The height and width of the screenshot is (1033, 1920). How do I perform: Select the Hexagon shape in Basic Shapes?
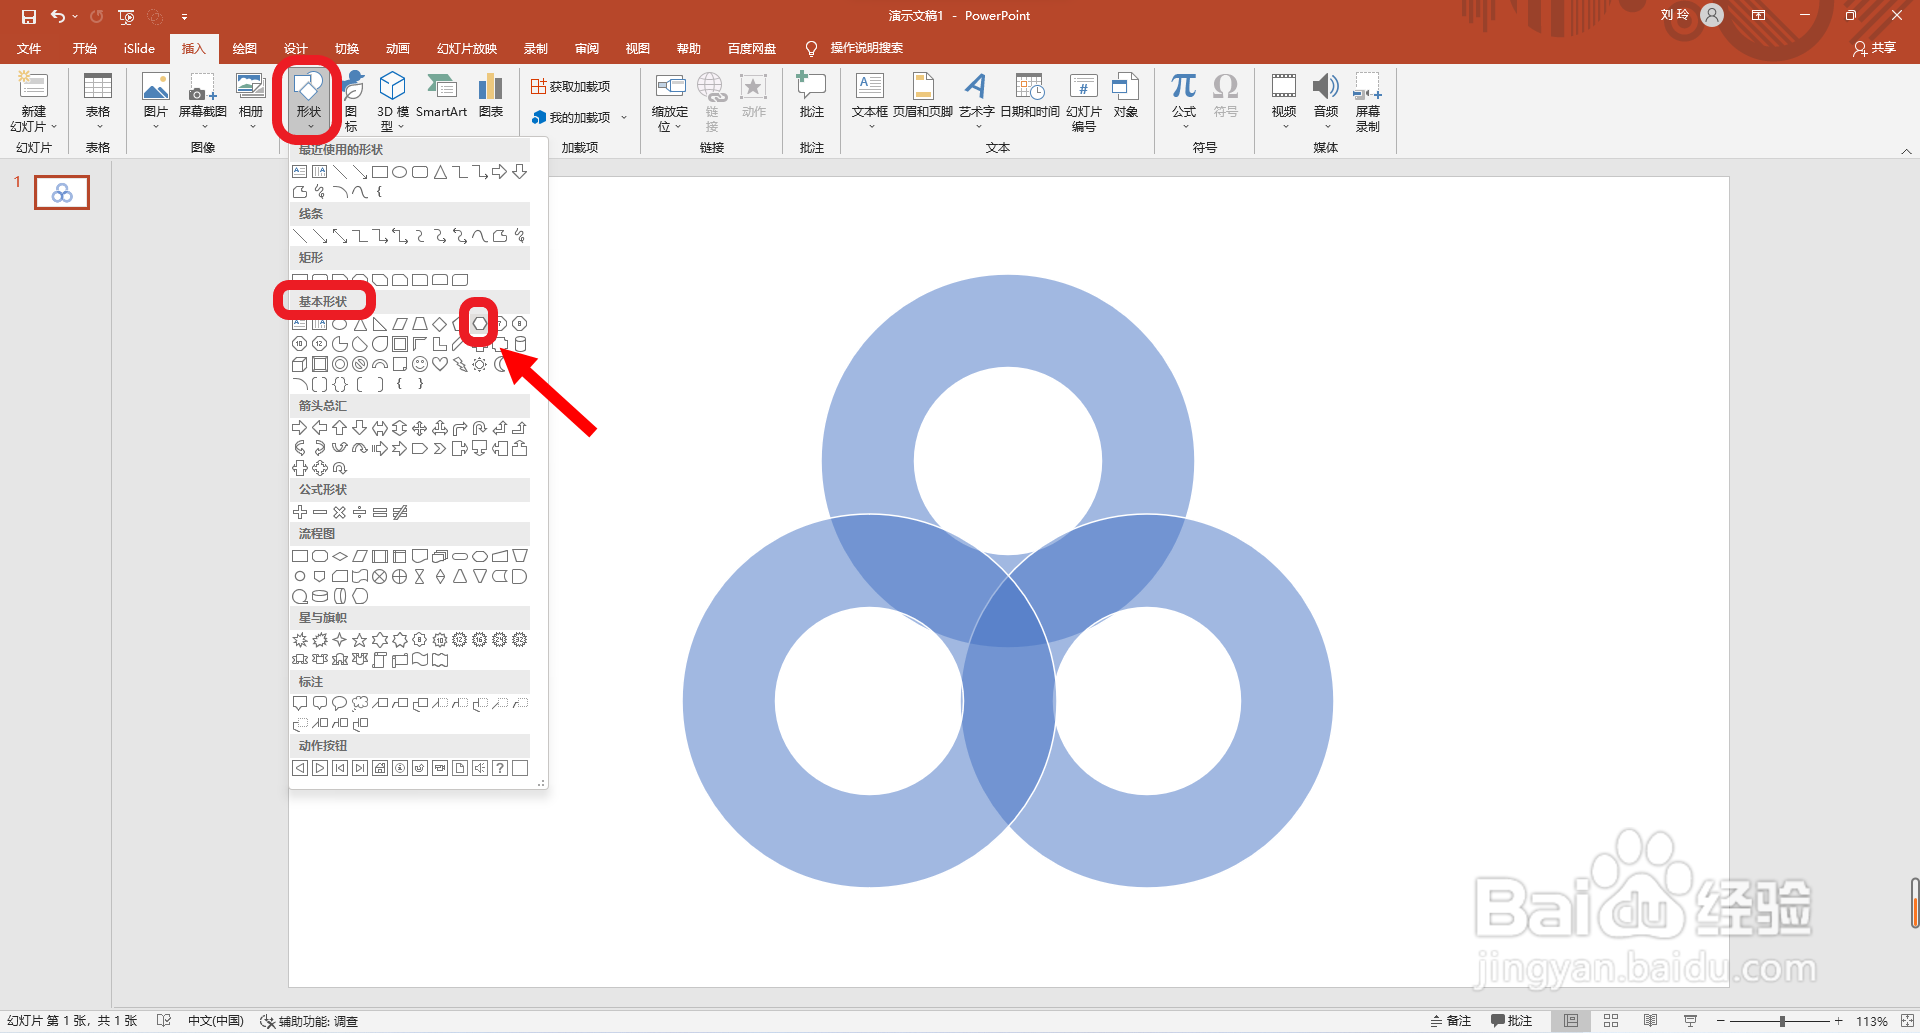[x=480, y=323]
